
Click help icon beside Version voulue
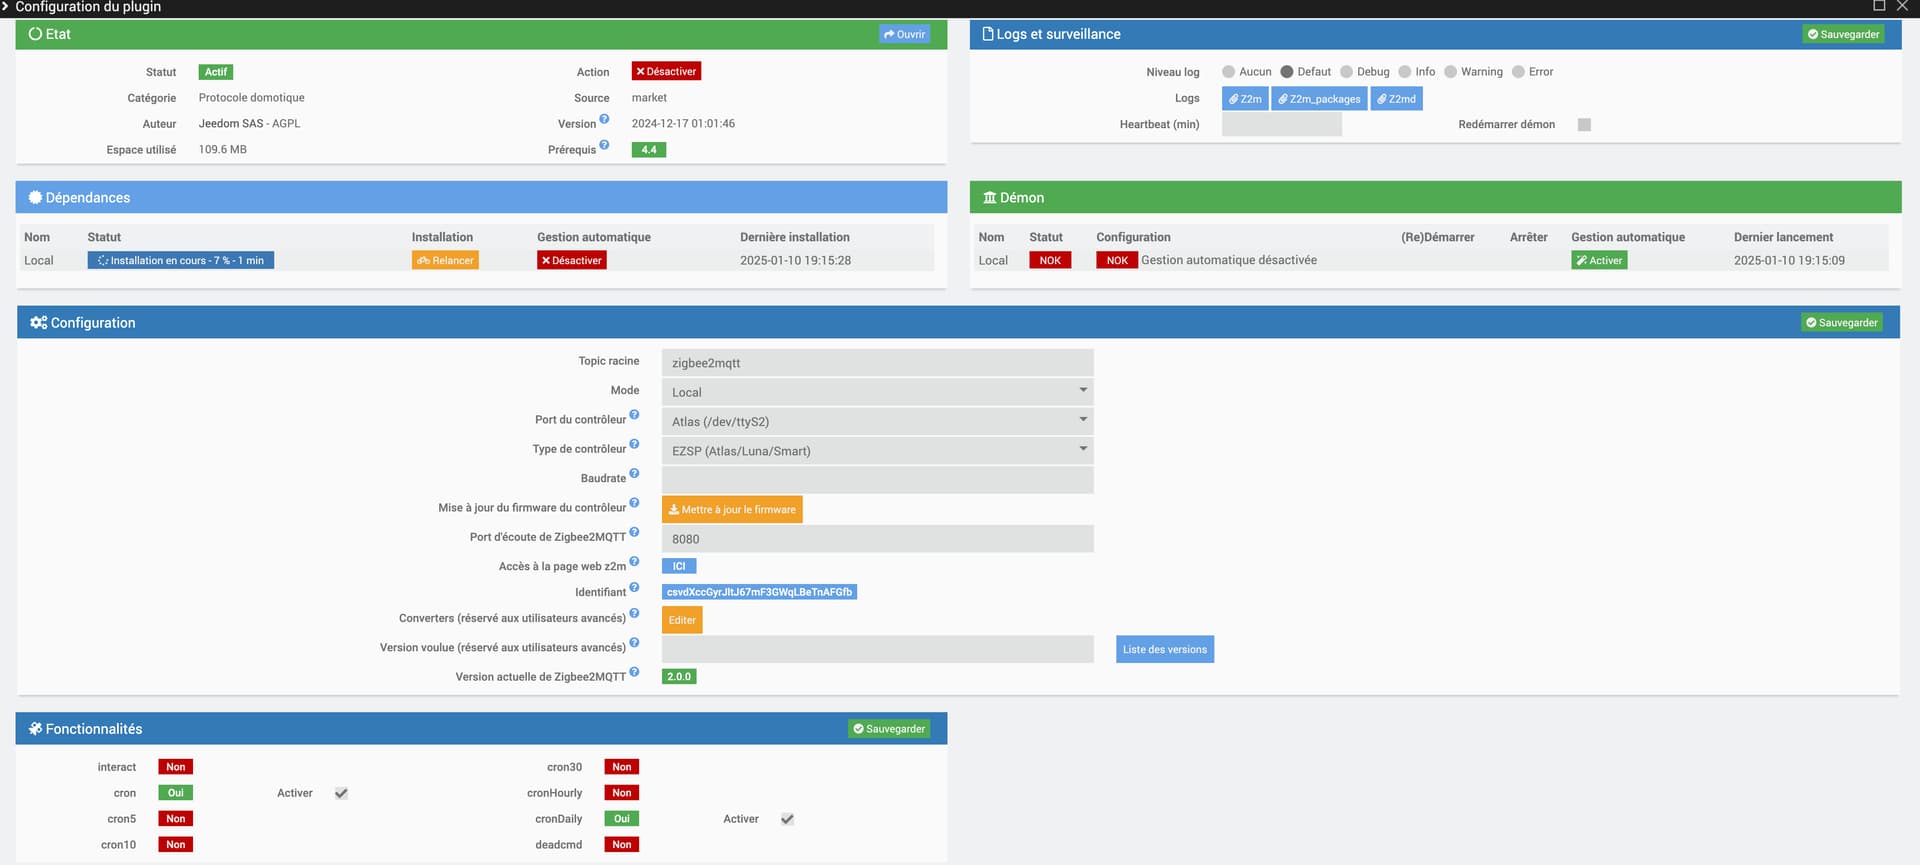click(x=634, y=643)
